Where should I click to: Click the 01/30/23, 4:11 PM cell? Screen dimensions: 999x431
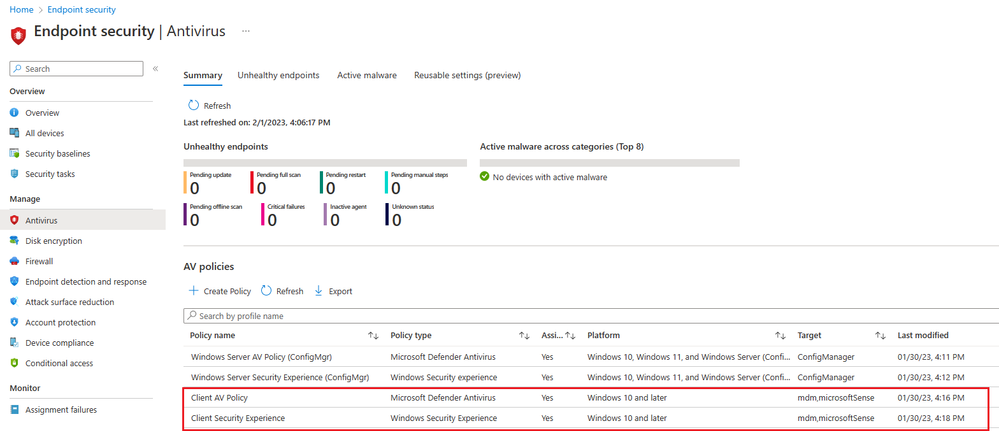(930, 357)
